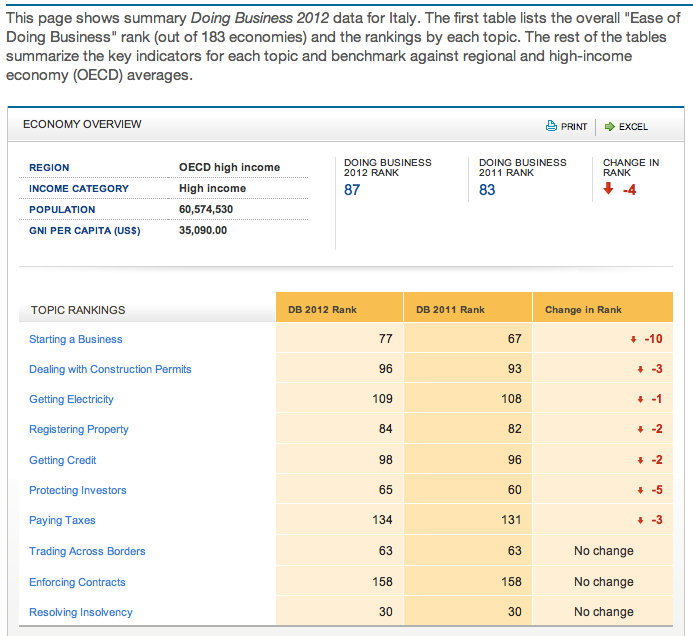This screenshot has height=636, width=693.
Task: Click the GNI per capita value 35,090.00
Action: (x=203, y=230)
